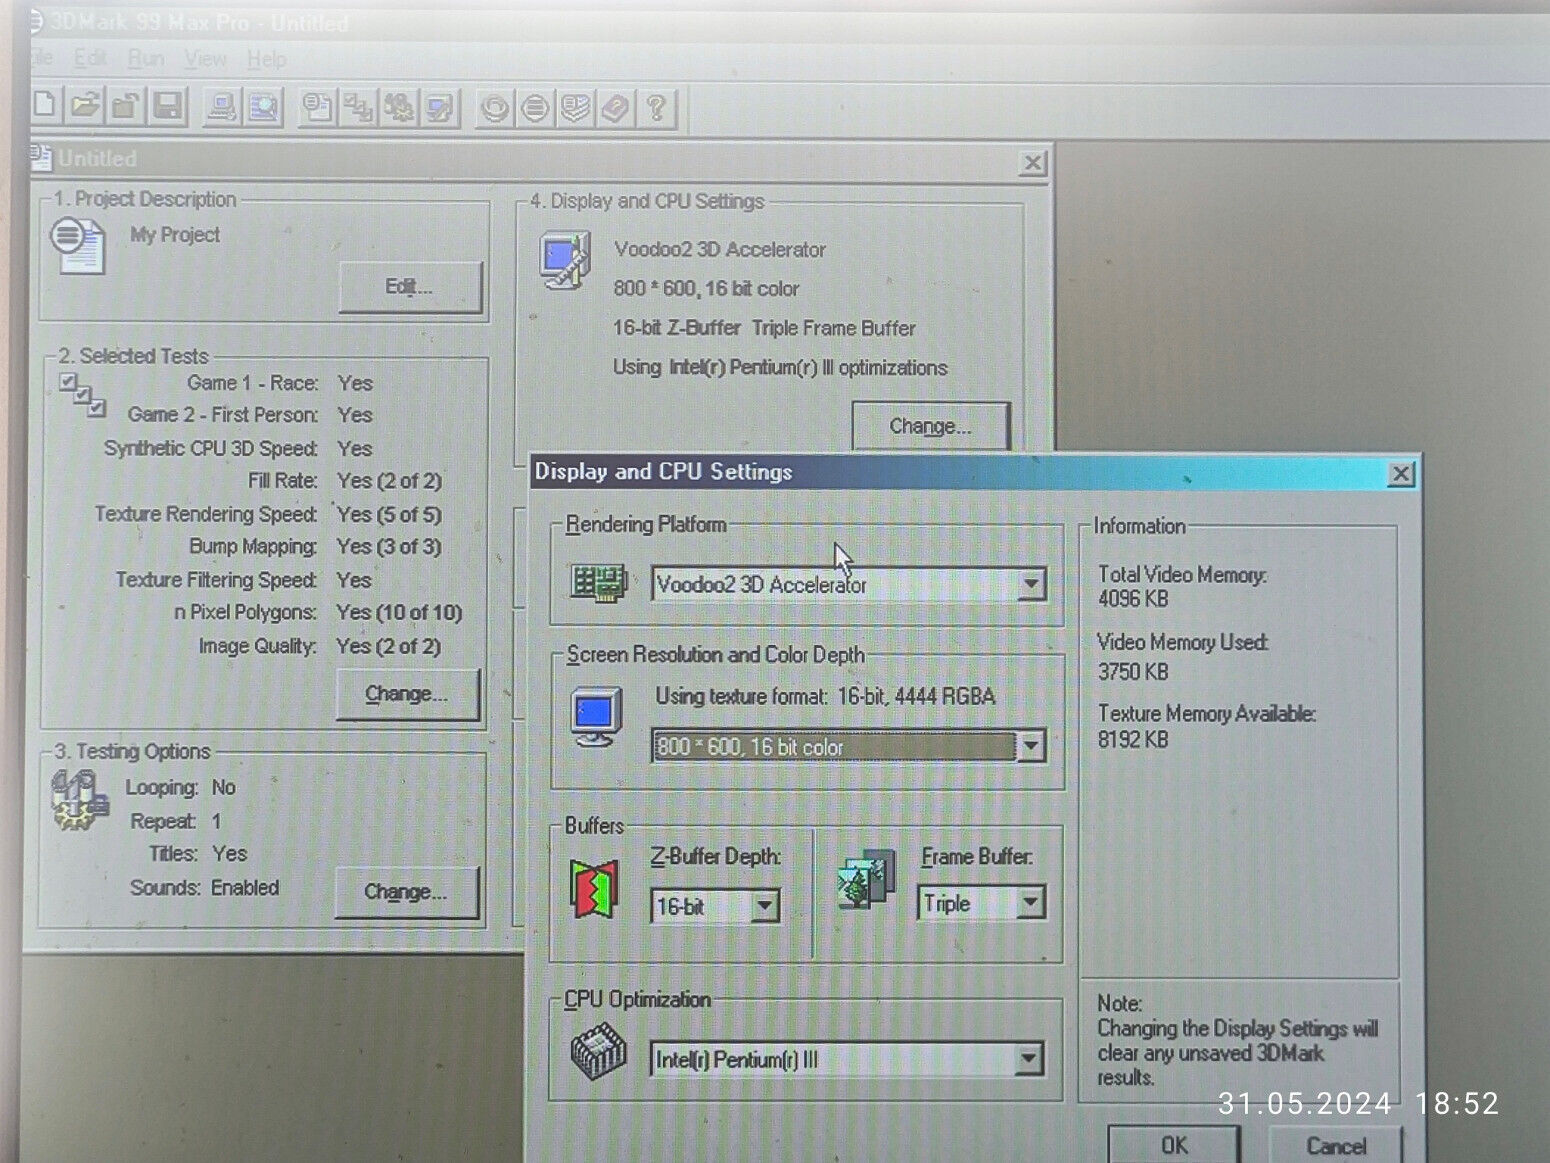Screen dimensions: 1550x1163
Task: Click Edit... in Project Description
Action: pos(410,287)
